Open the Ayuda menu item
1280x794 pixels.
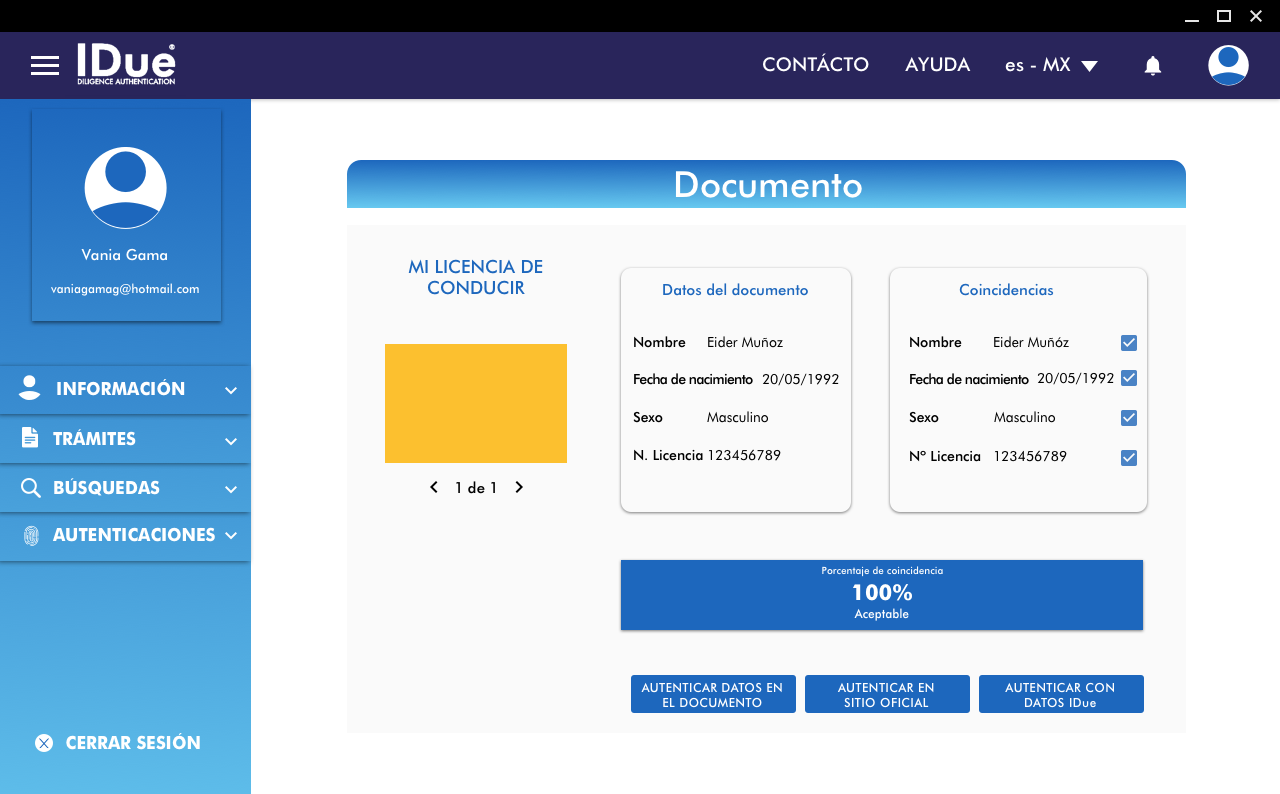(x=937, y=65)
